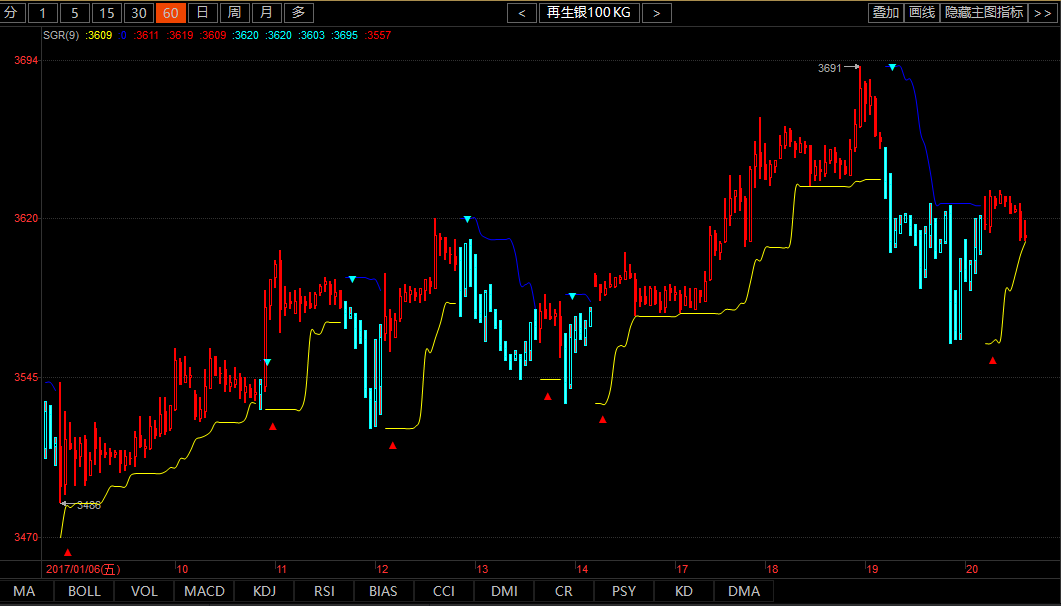This screenshot has width=1061, height=606.
Task: Open the MA indicator tab
Action: tap(24, 591)
